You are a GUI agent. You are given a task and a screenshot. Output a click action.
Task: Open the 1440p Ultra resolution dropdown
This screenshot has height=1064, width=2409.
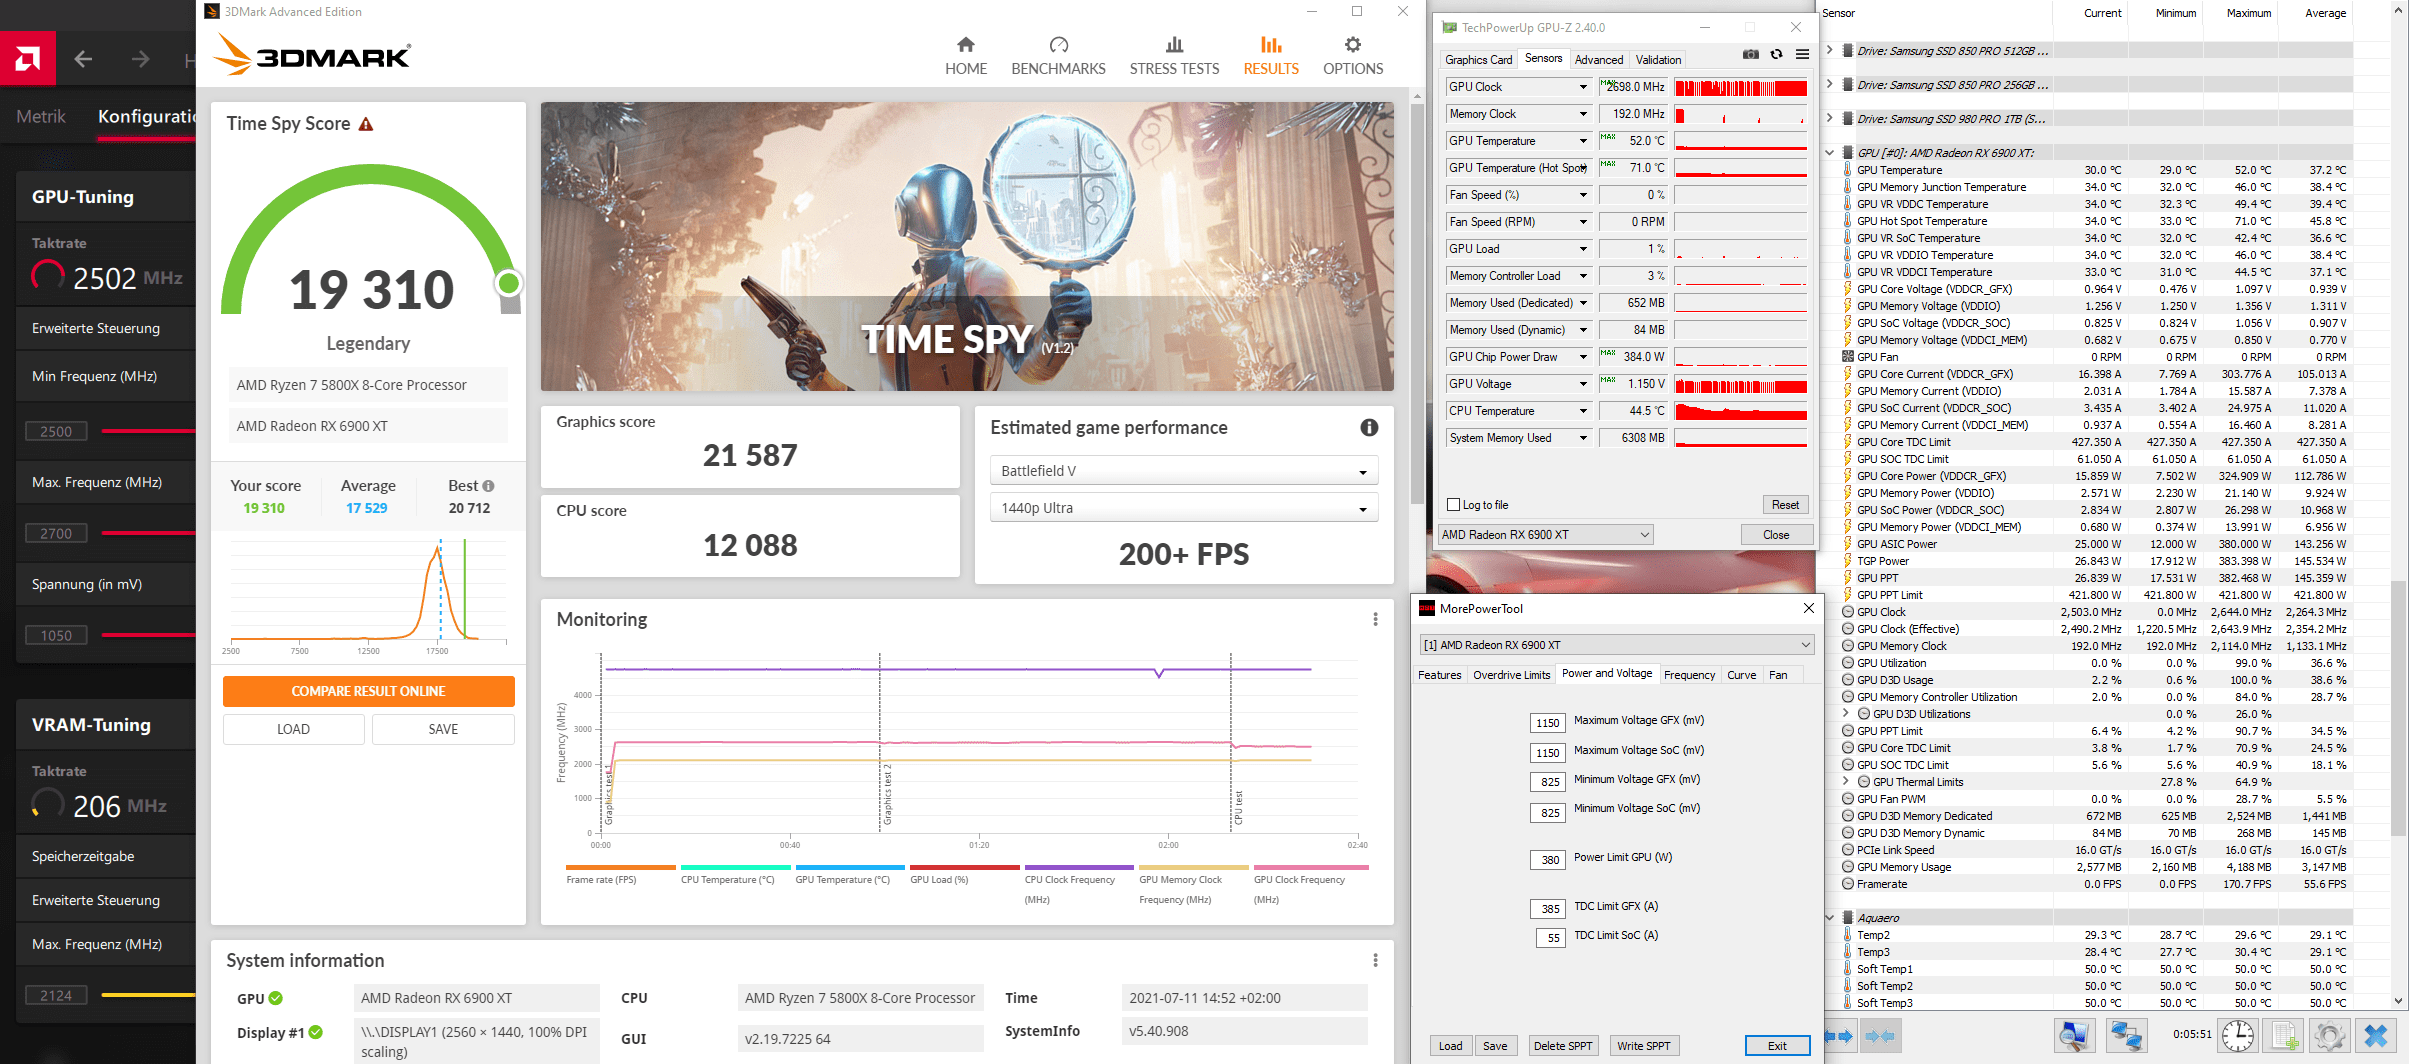[1183, 508]
